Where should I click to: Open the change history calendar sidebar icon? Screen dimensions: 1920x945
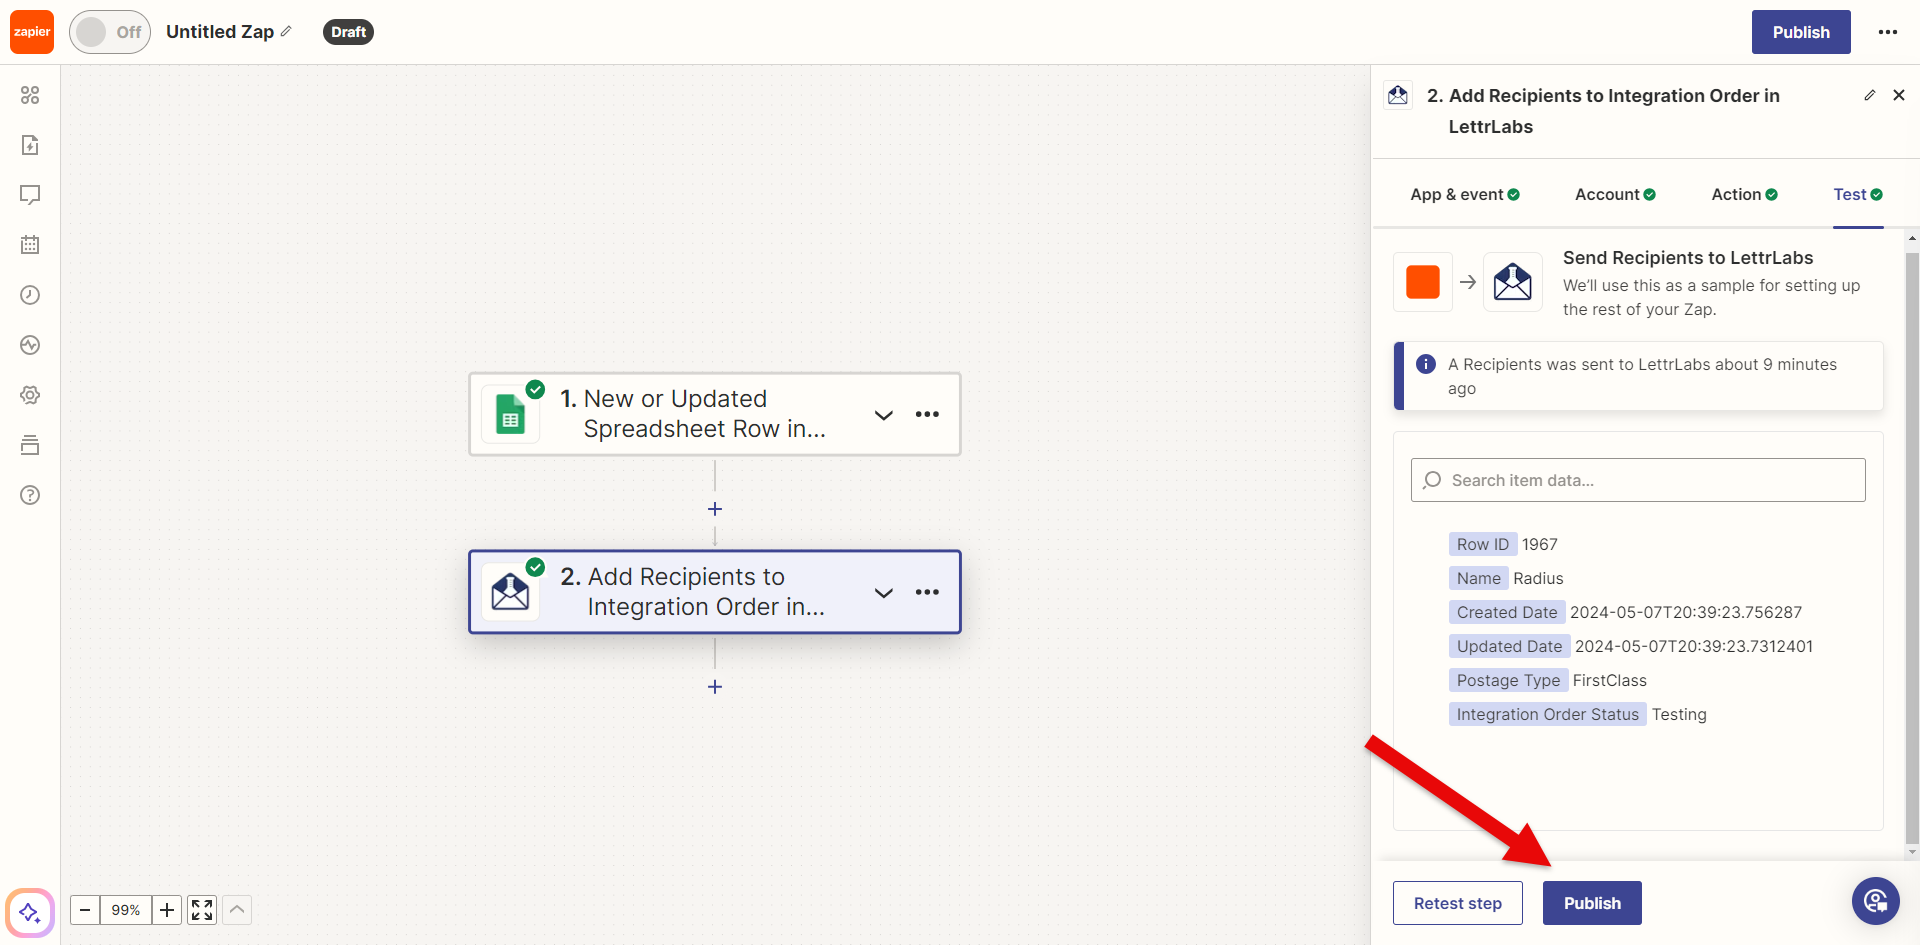(x=30, y=245)
